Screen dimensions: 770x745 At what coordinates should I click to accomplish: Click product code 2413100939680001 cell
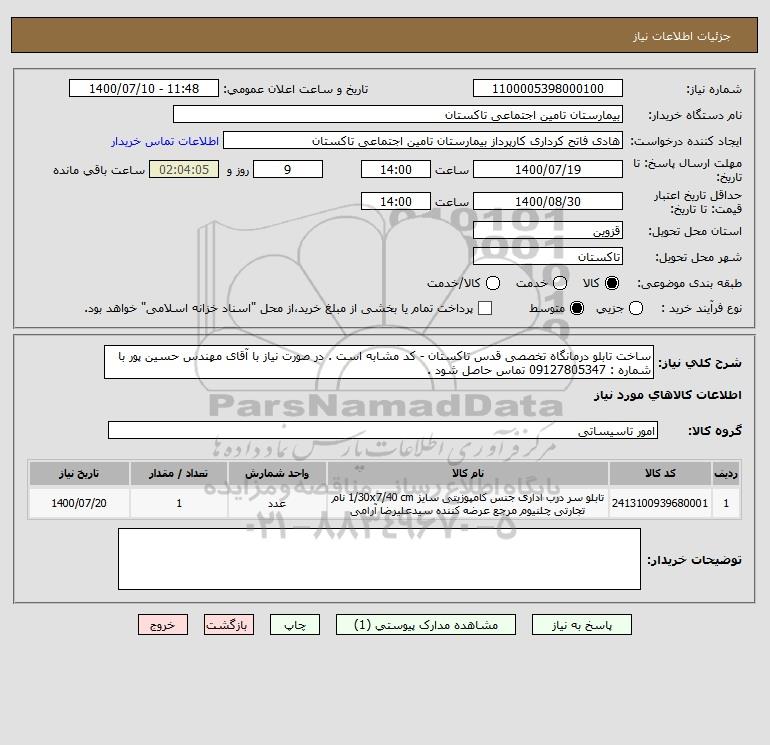tap(660, 503)
